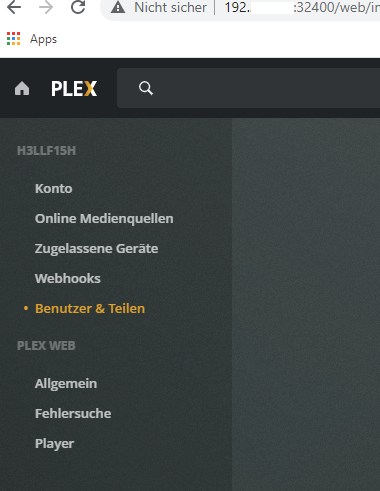The width and height of the screenshot is (380, 491).
Task: Select Player settings in sidebar
Action: point(54,444)
